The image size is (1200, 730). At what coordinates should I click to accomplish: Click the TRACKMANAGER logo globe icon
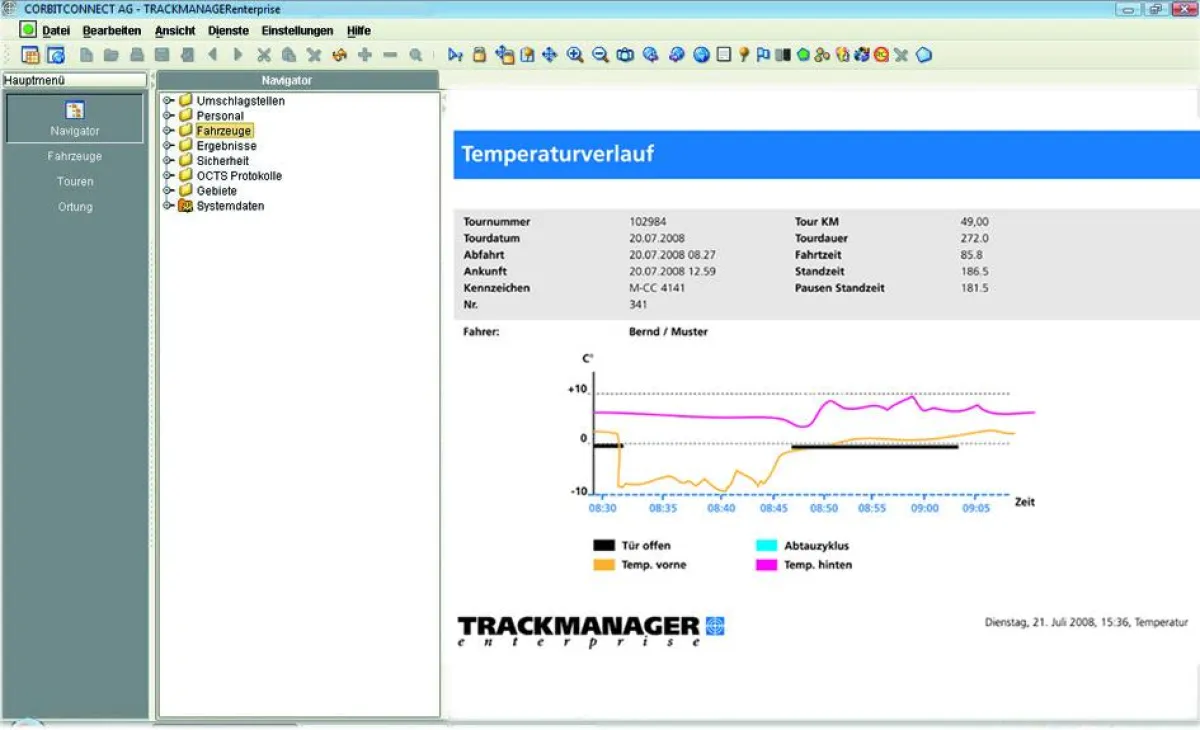[714, 626]
